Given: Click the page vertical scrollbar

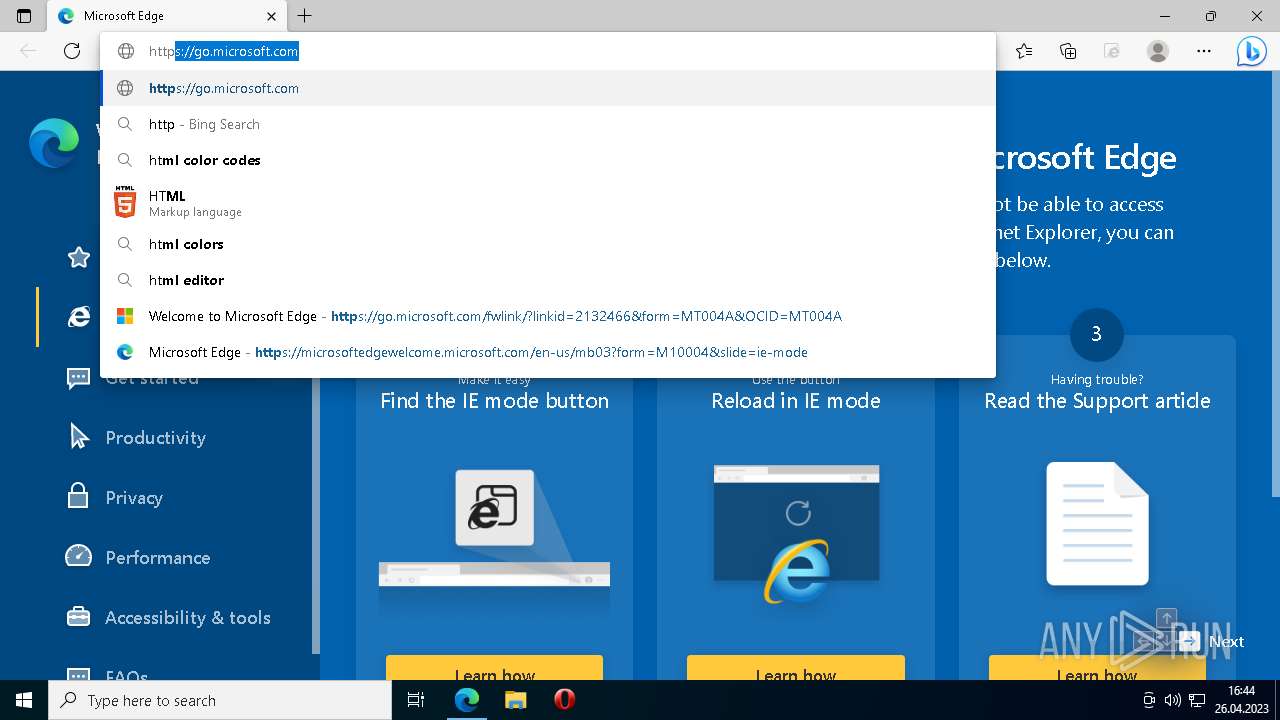Looking at the screenshot, I should pos(1275,285).
